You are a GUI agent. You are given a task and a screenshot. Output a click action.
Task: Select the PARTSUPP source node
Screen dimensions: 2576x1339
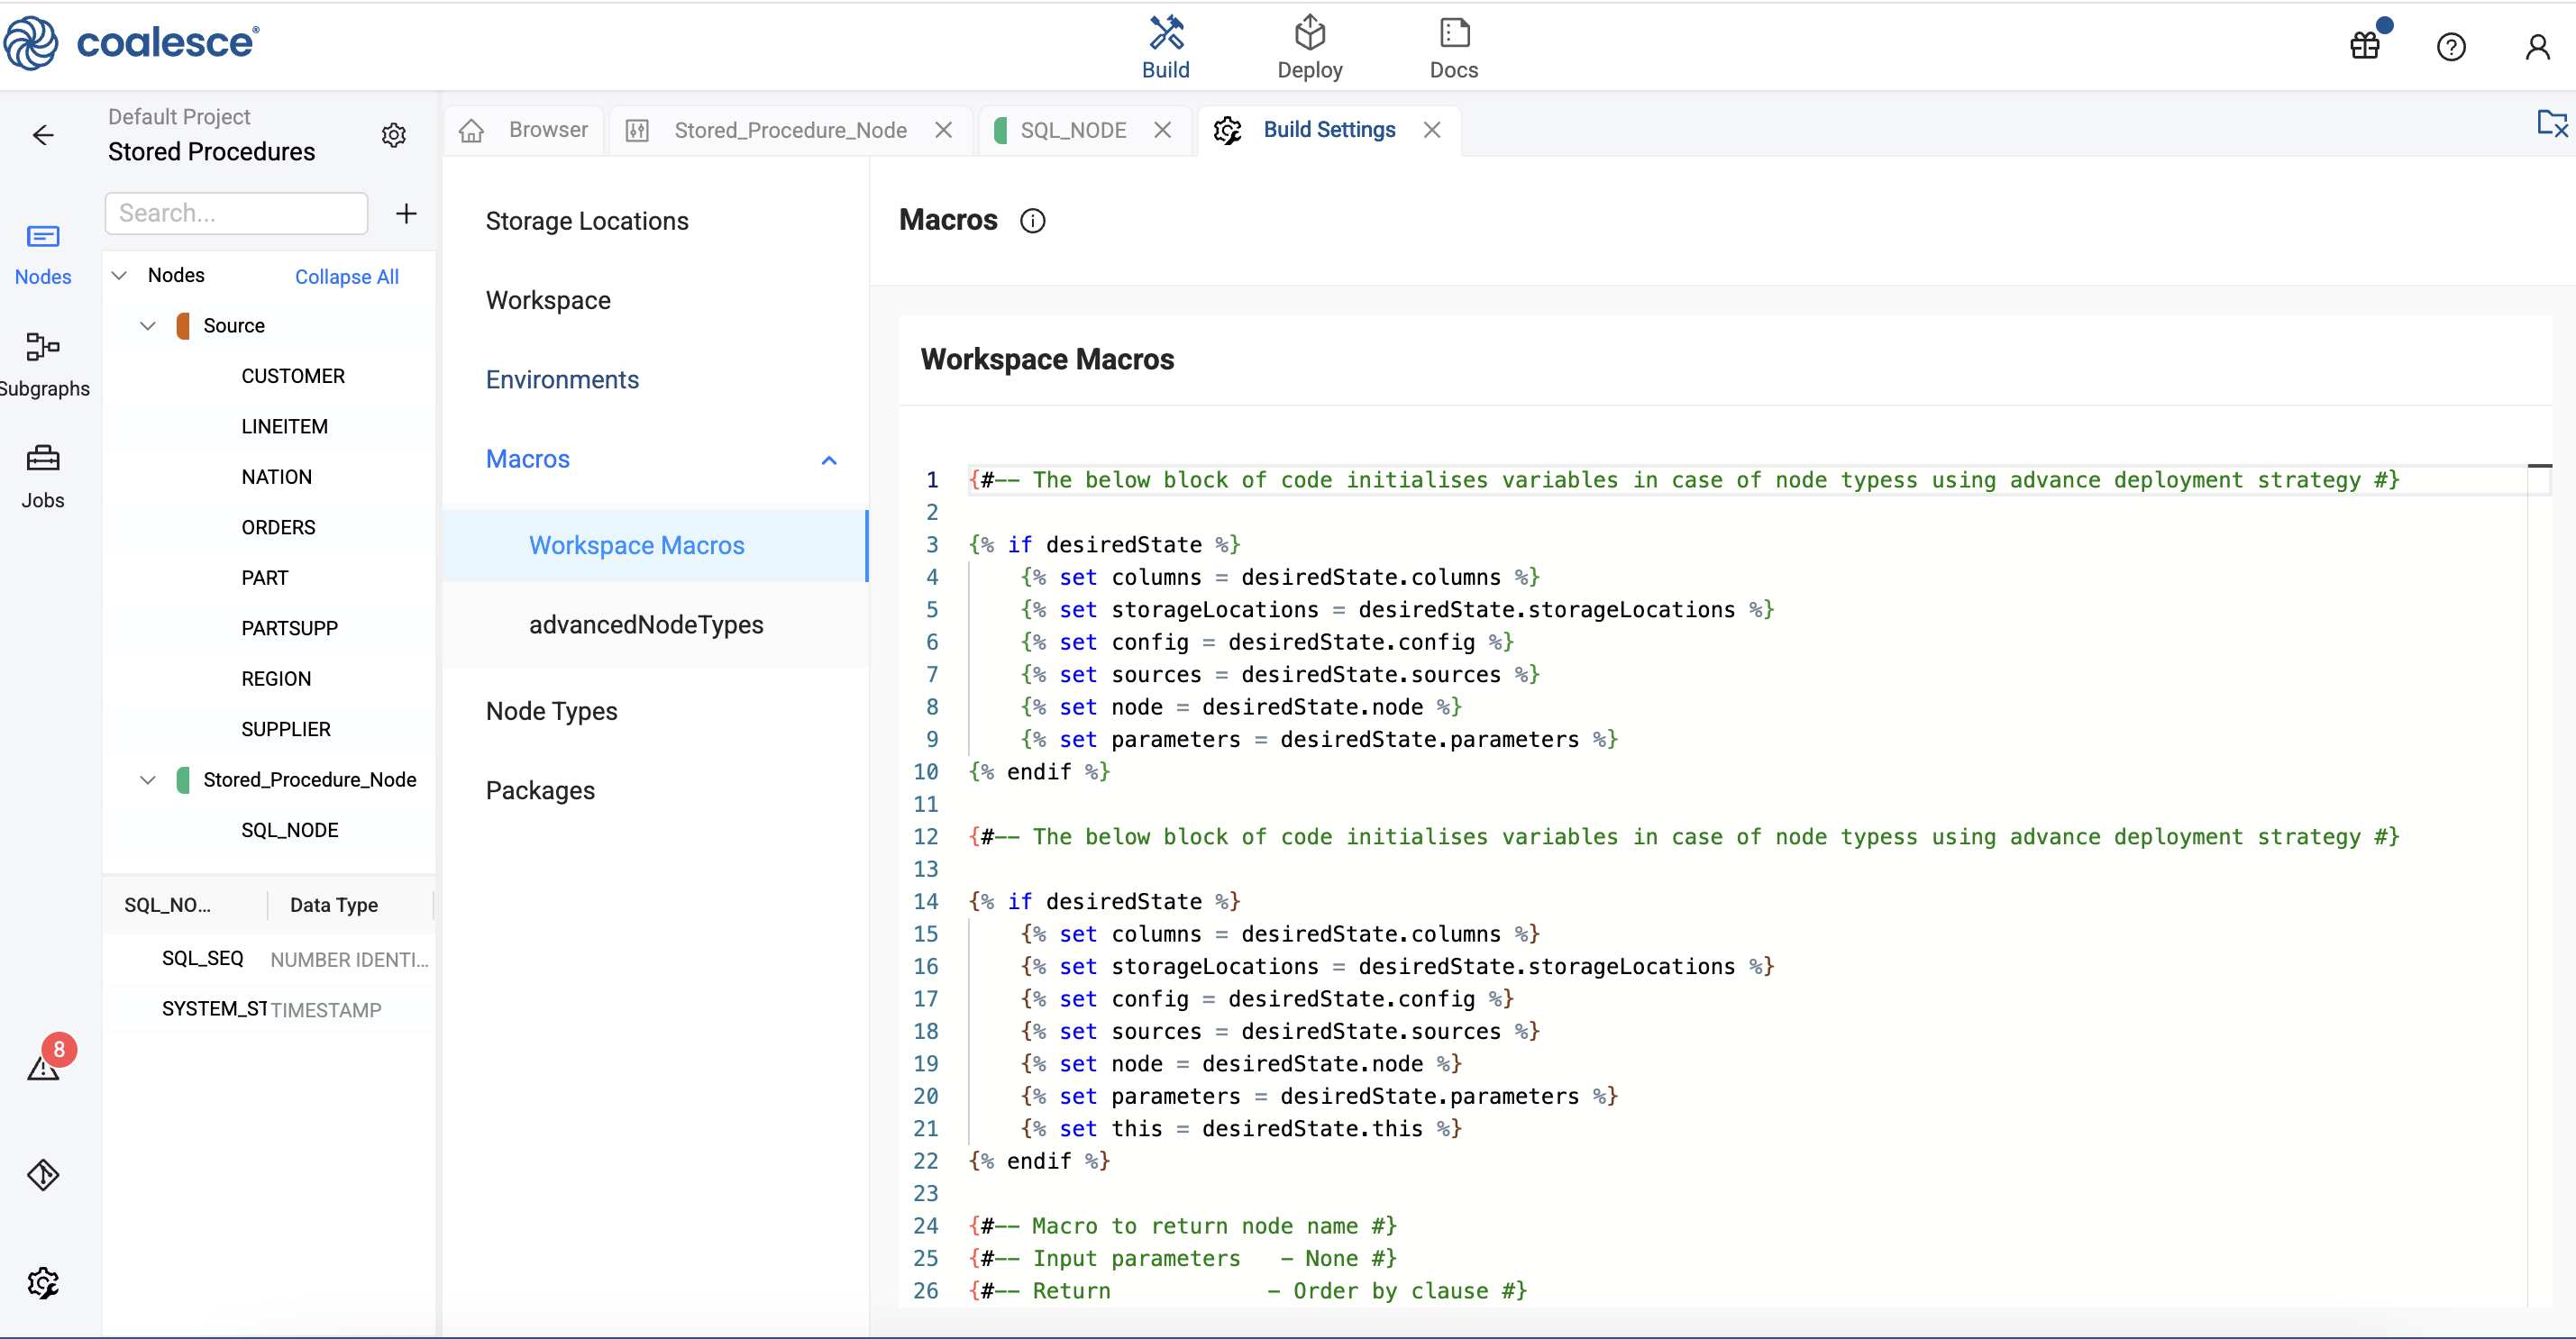[289, 628]
